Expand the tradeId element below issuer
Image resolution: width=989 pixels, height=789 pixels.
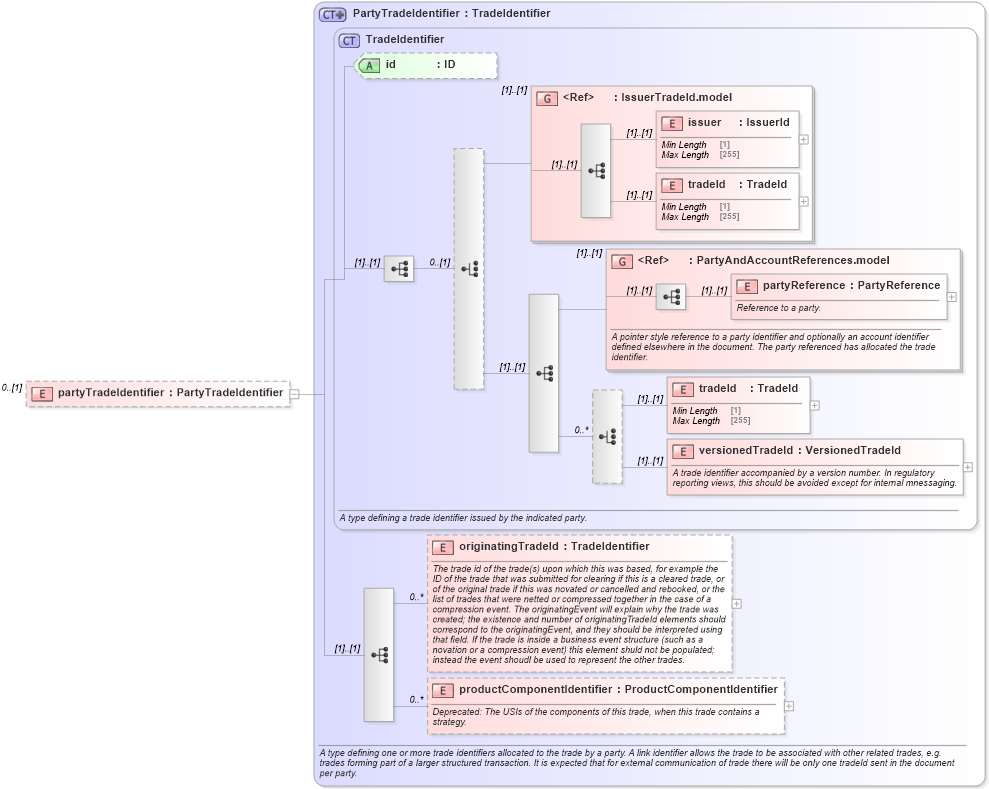click(x=804, y=201)
